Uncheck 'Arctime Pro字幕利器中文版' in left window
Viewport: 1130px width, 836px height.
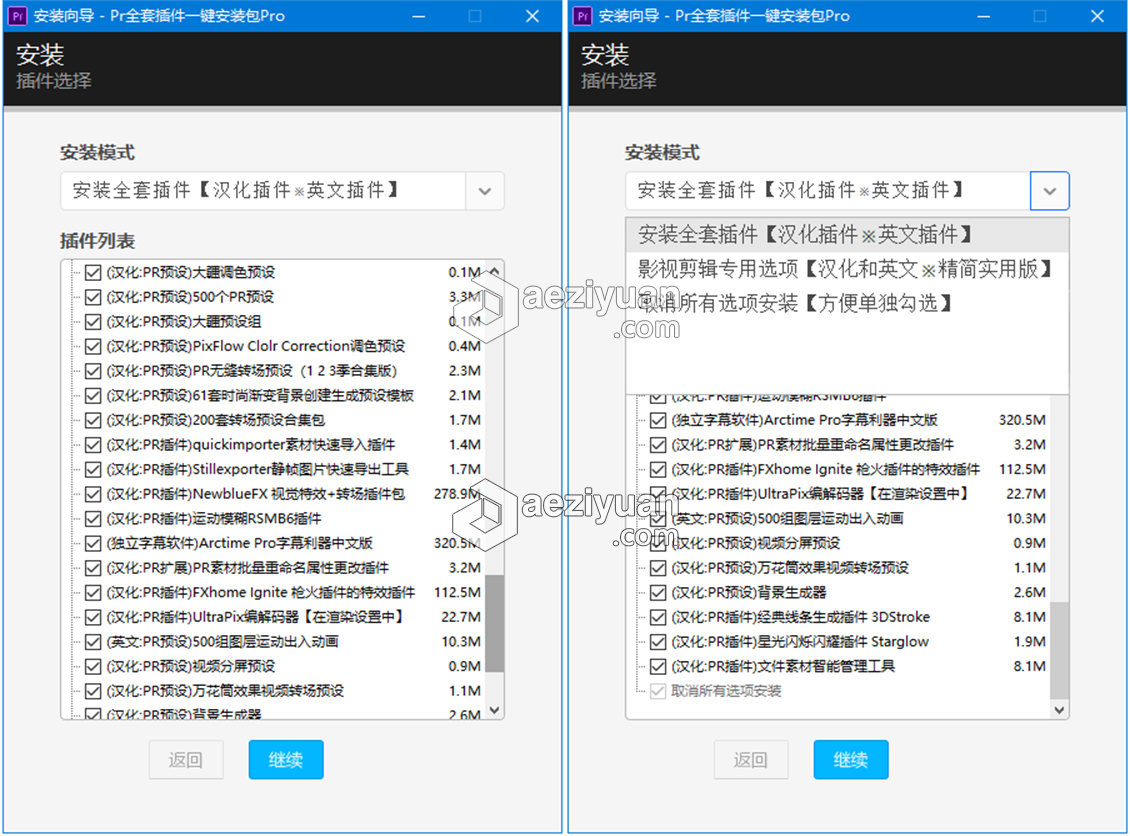(93, 543)
